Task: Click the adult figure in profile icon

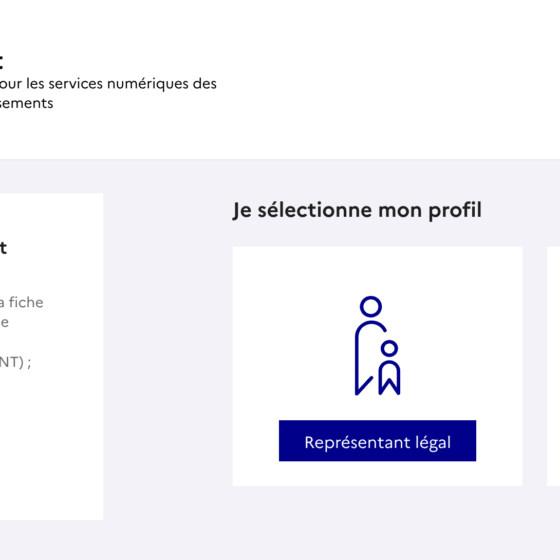Action: [x=370, y=346]
